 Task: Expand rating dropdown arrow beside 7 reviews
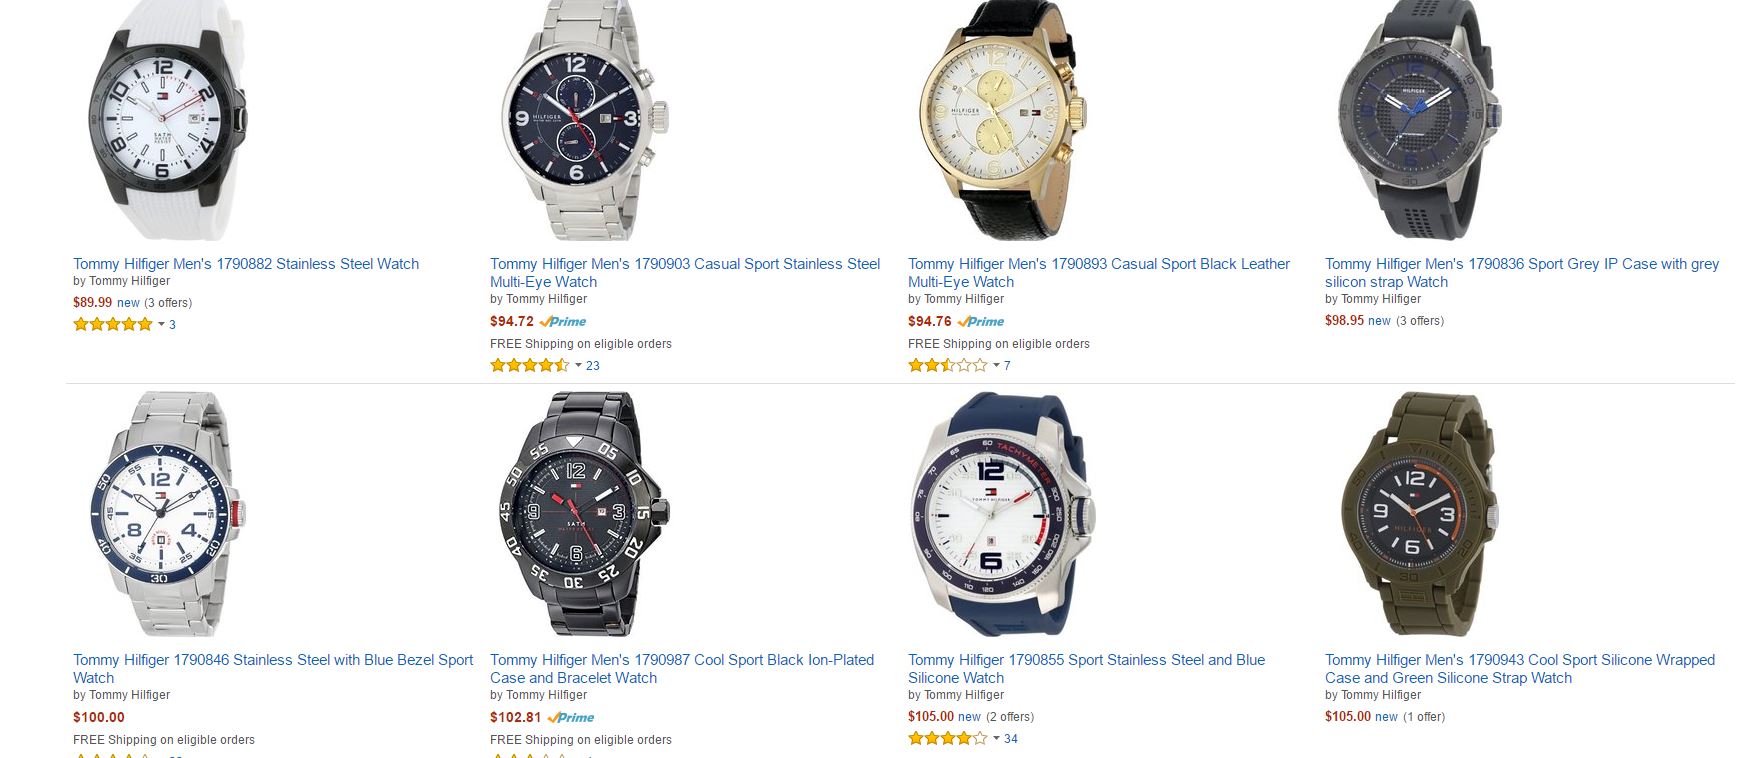click(996, 365)
